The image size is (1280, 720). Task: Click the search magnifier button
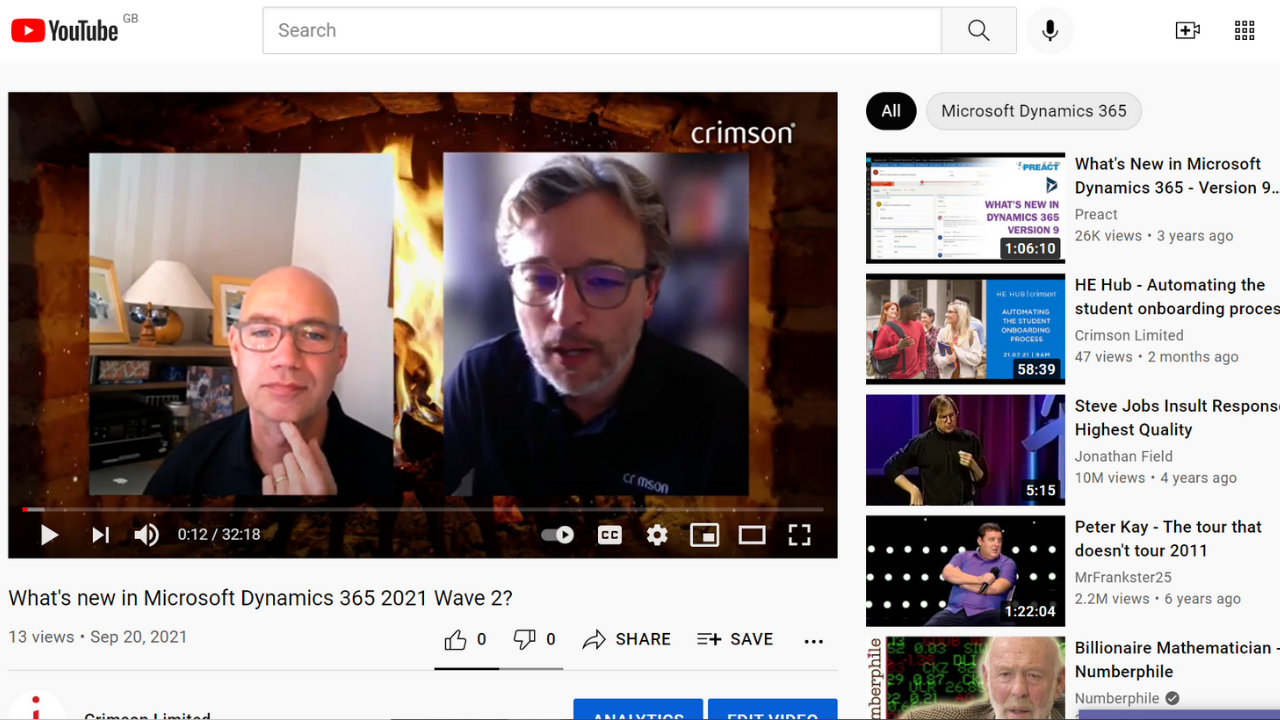[978, 31]
